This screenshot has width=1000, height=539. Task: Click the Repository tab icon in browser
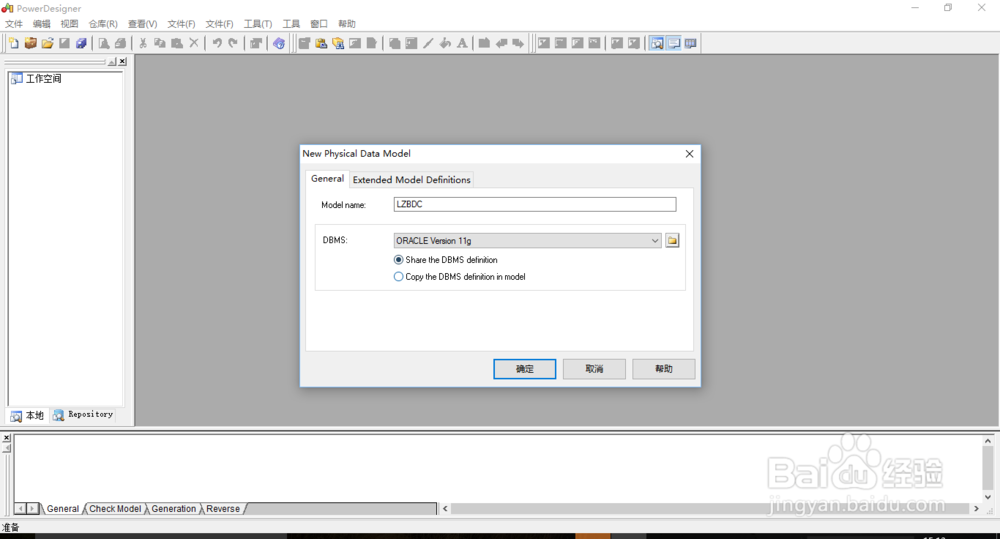tap(58, 415)
